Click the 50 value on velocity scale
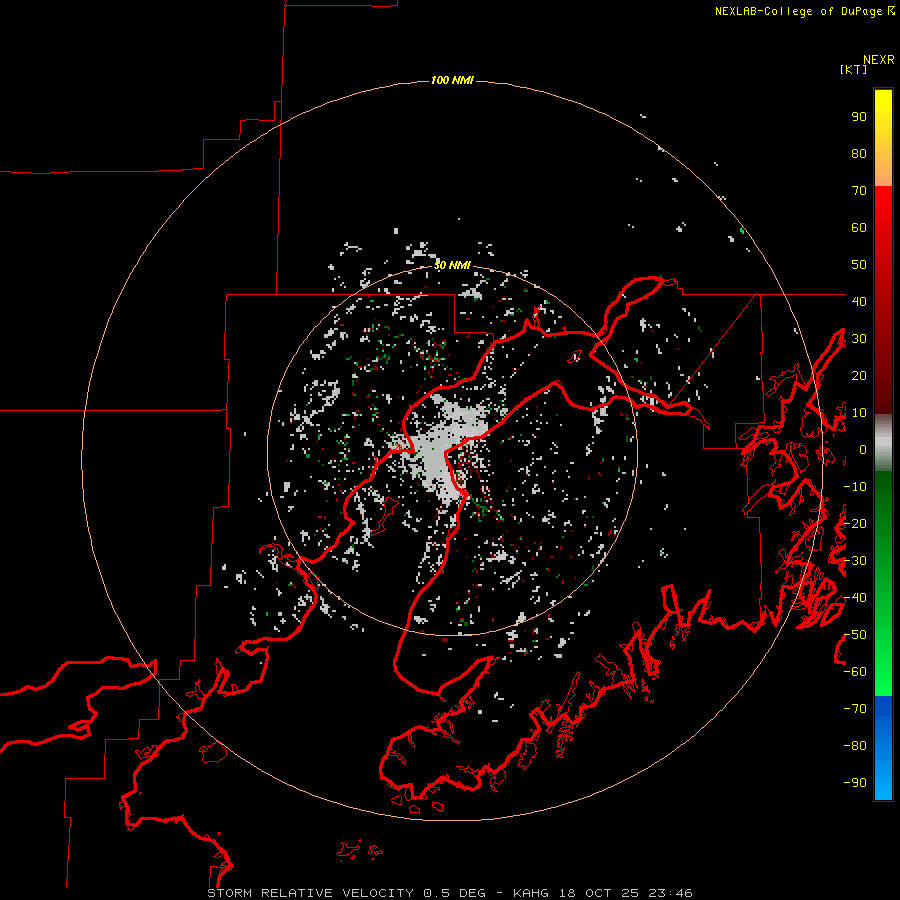900x900 pixels. point(859,265)
